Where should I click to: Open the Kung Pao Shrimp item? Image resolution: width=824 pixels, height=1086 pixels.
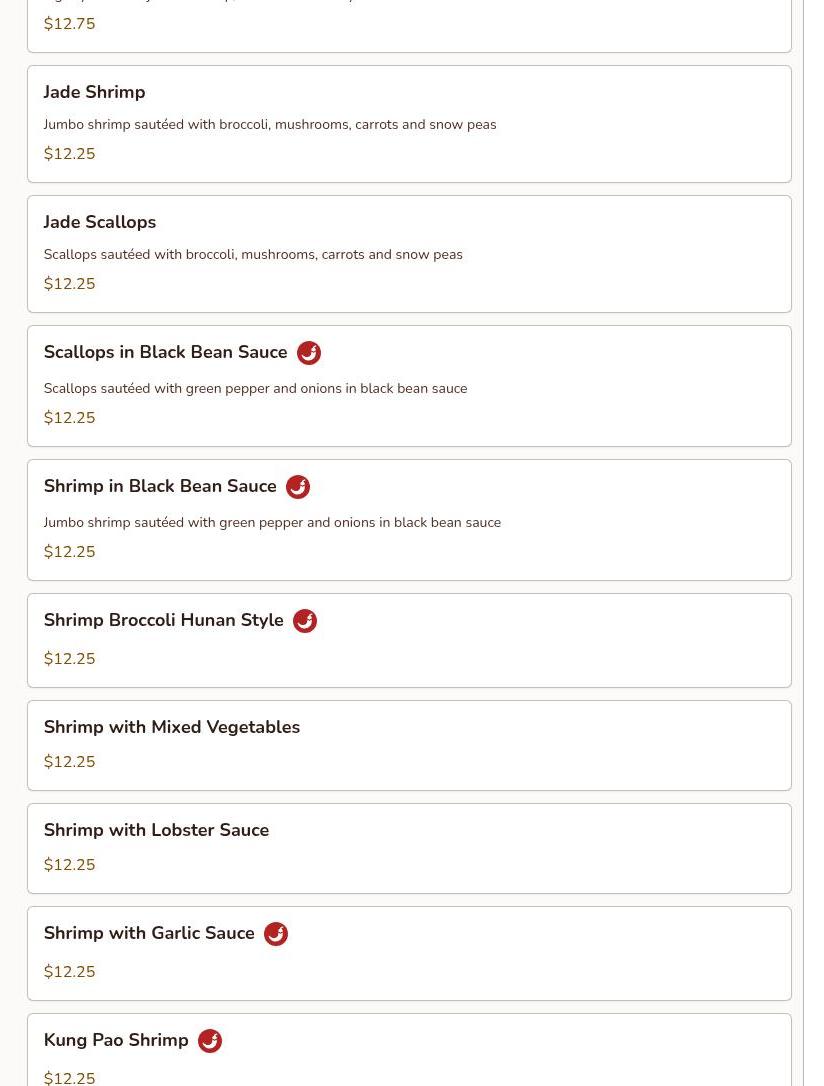tap(116, 1040)
